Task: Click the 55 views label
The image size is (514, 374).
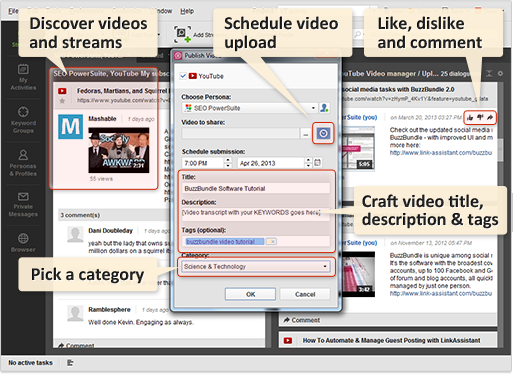Action: [x=101, y=179]
